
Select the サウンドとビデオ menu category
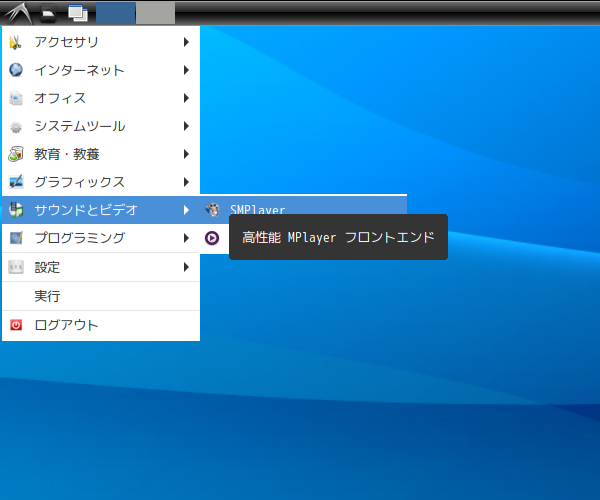click(x=101, y=210)
